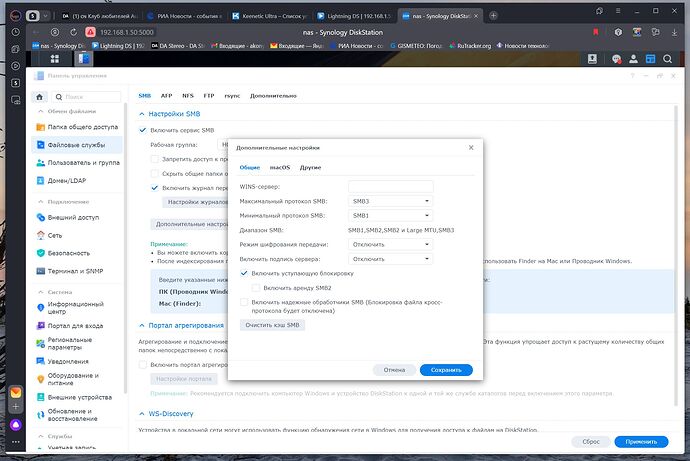Open Сеть in sidebar
Viewport: 690px width, 461px height.
[77, 235]
